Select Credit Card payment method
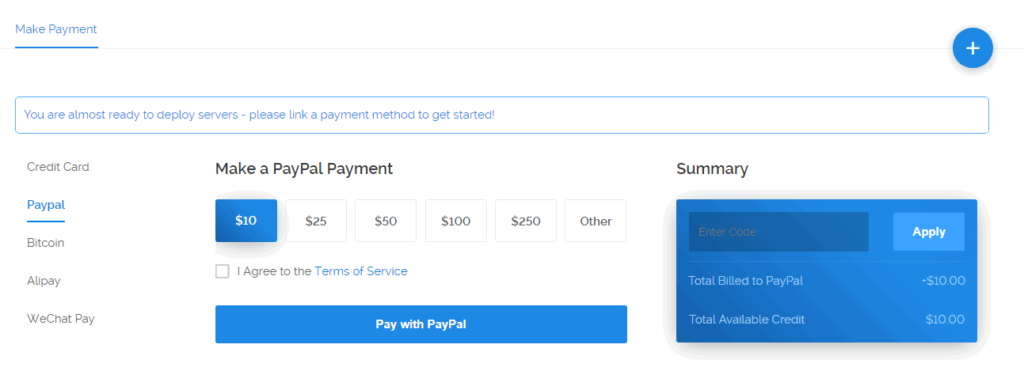Screen dimensions: 1024x386 coord(58,167)
